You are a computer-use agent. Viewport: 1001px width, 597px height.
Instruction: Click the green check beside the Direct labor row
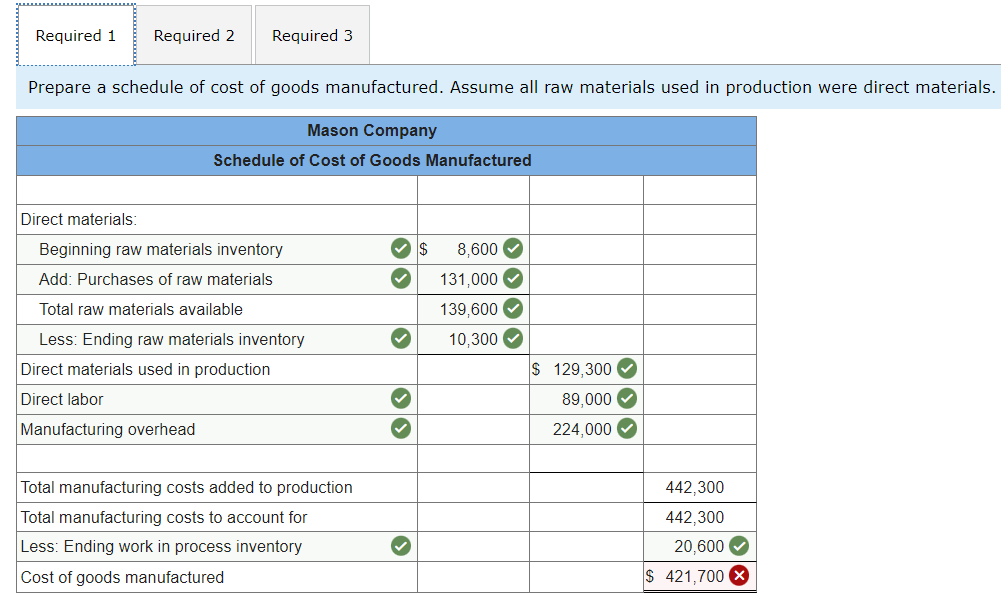(400, 398)
